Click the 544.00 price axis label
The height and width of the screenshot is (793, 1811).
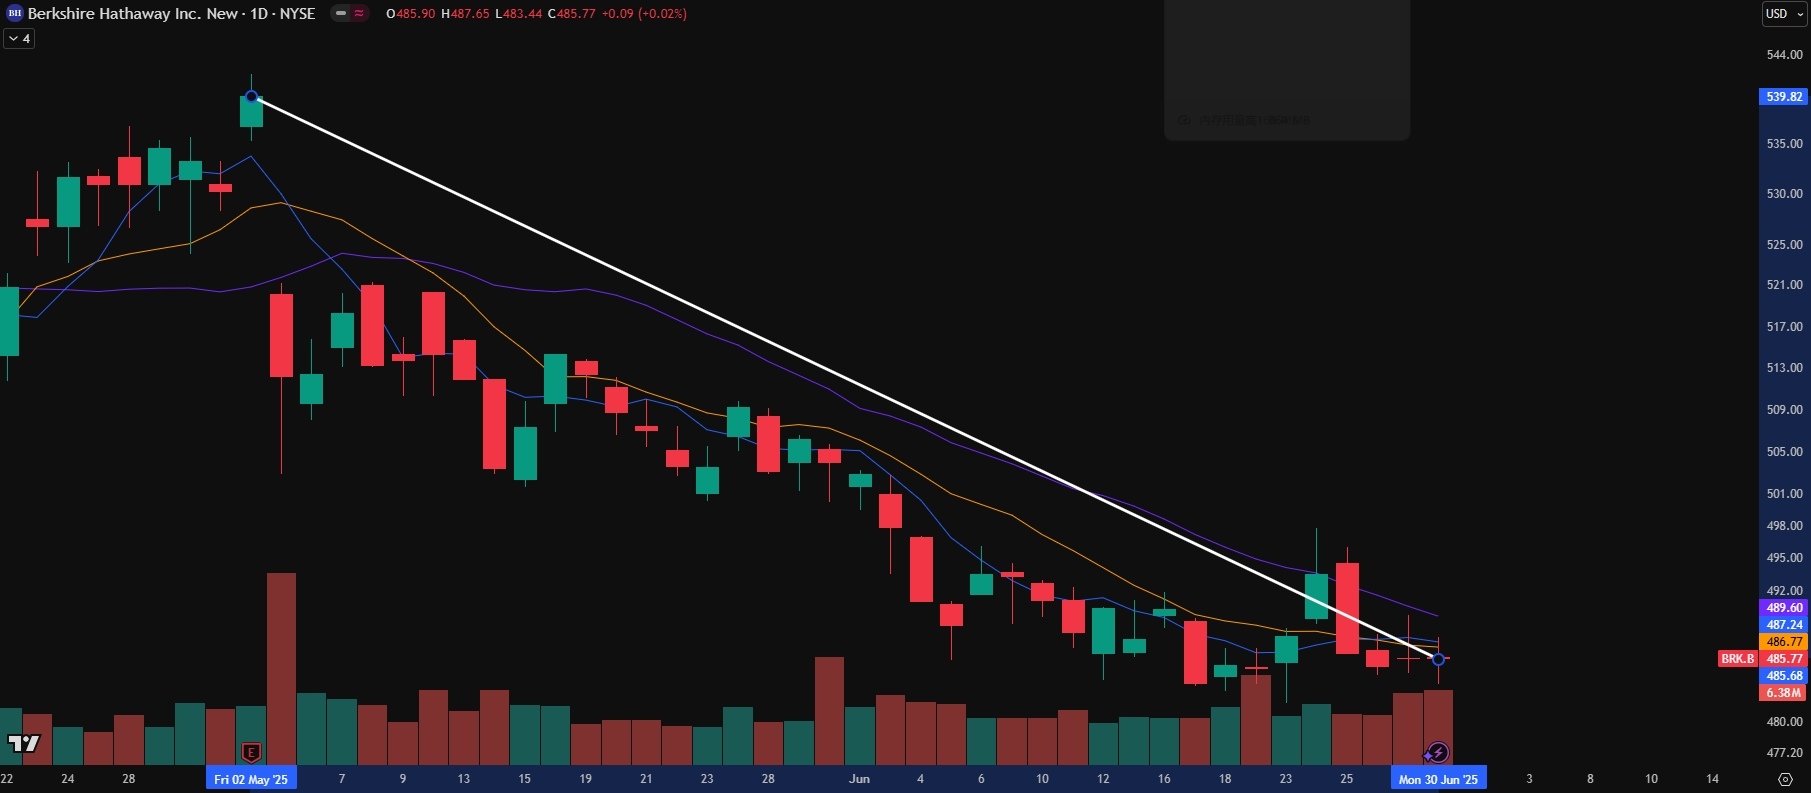(1784, 55)
